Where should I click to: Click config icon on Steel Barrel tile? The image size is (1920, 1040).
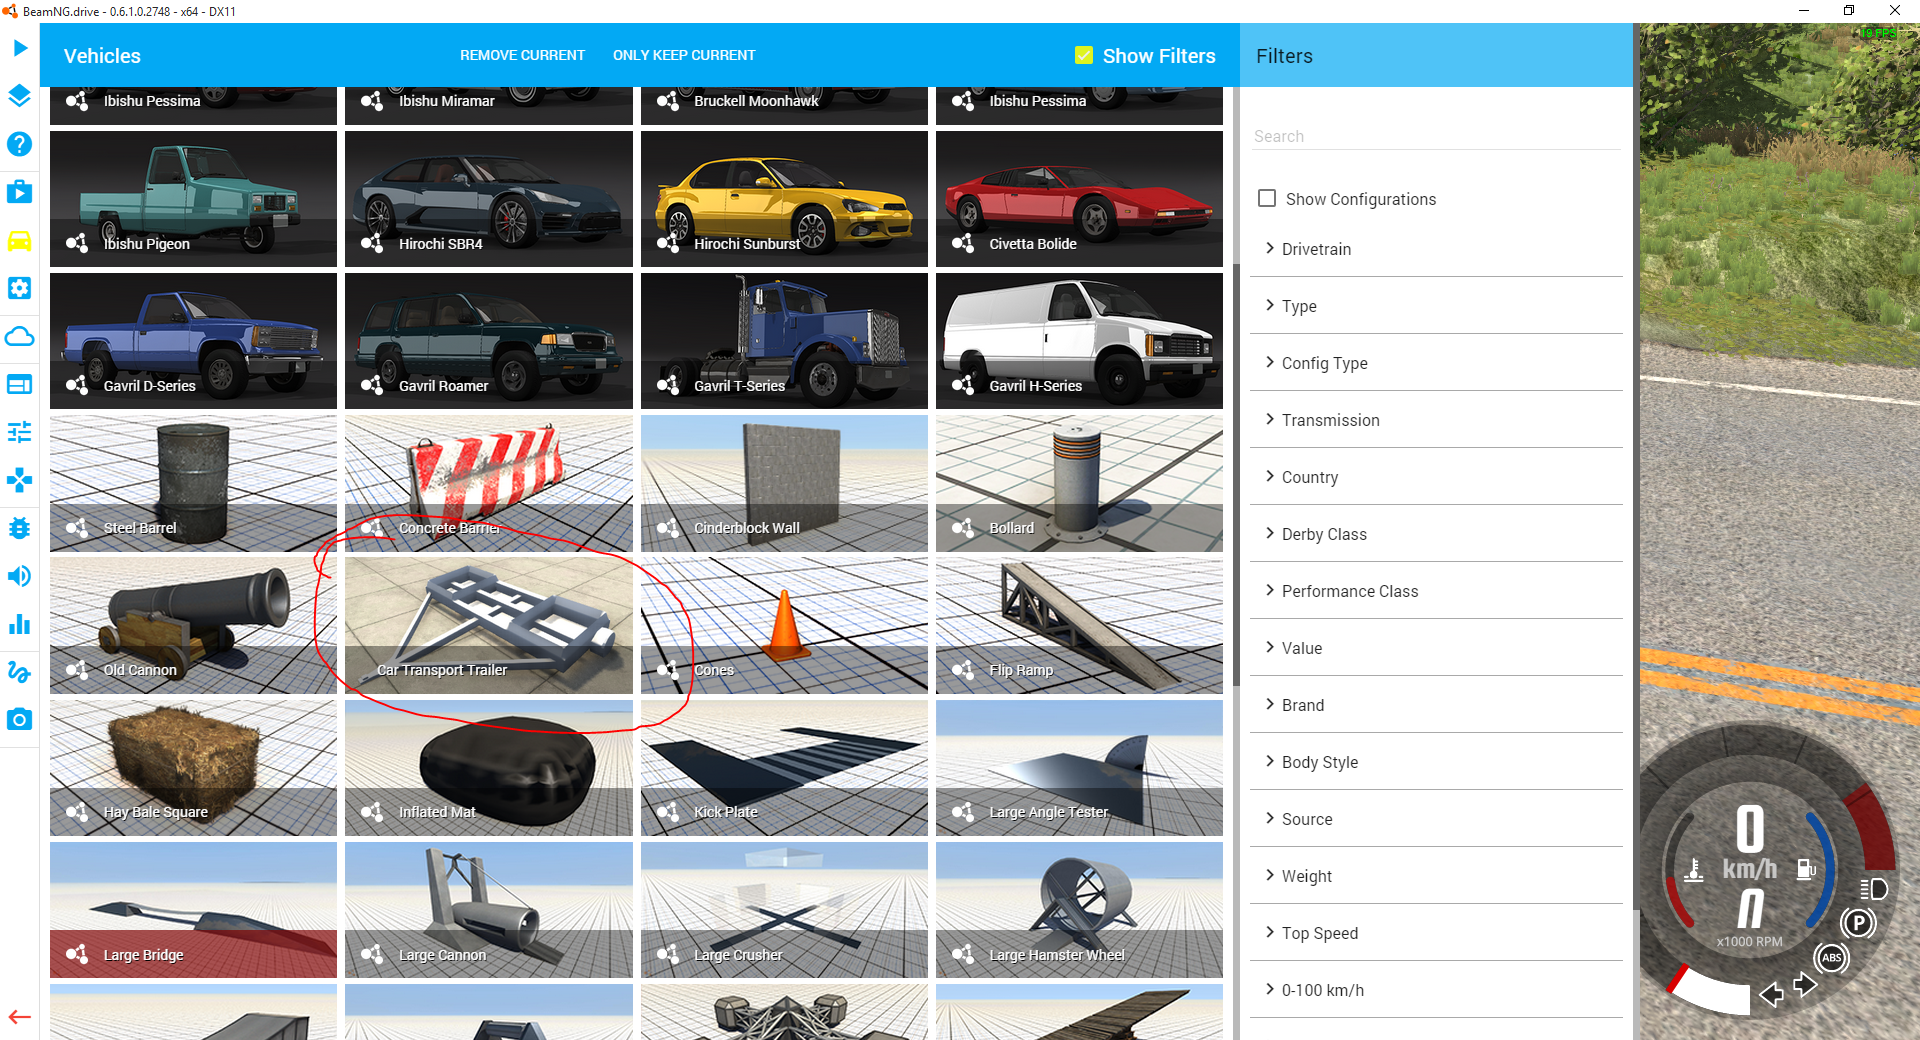click(77, 528)
